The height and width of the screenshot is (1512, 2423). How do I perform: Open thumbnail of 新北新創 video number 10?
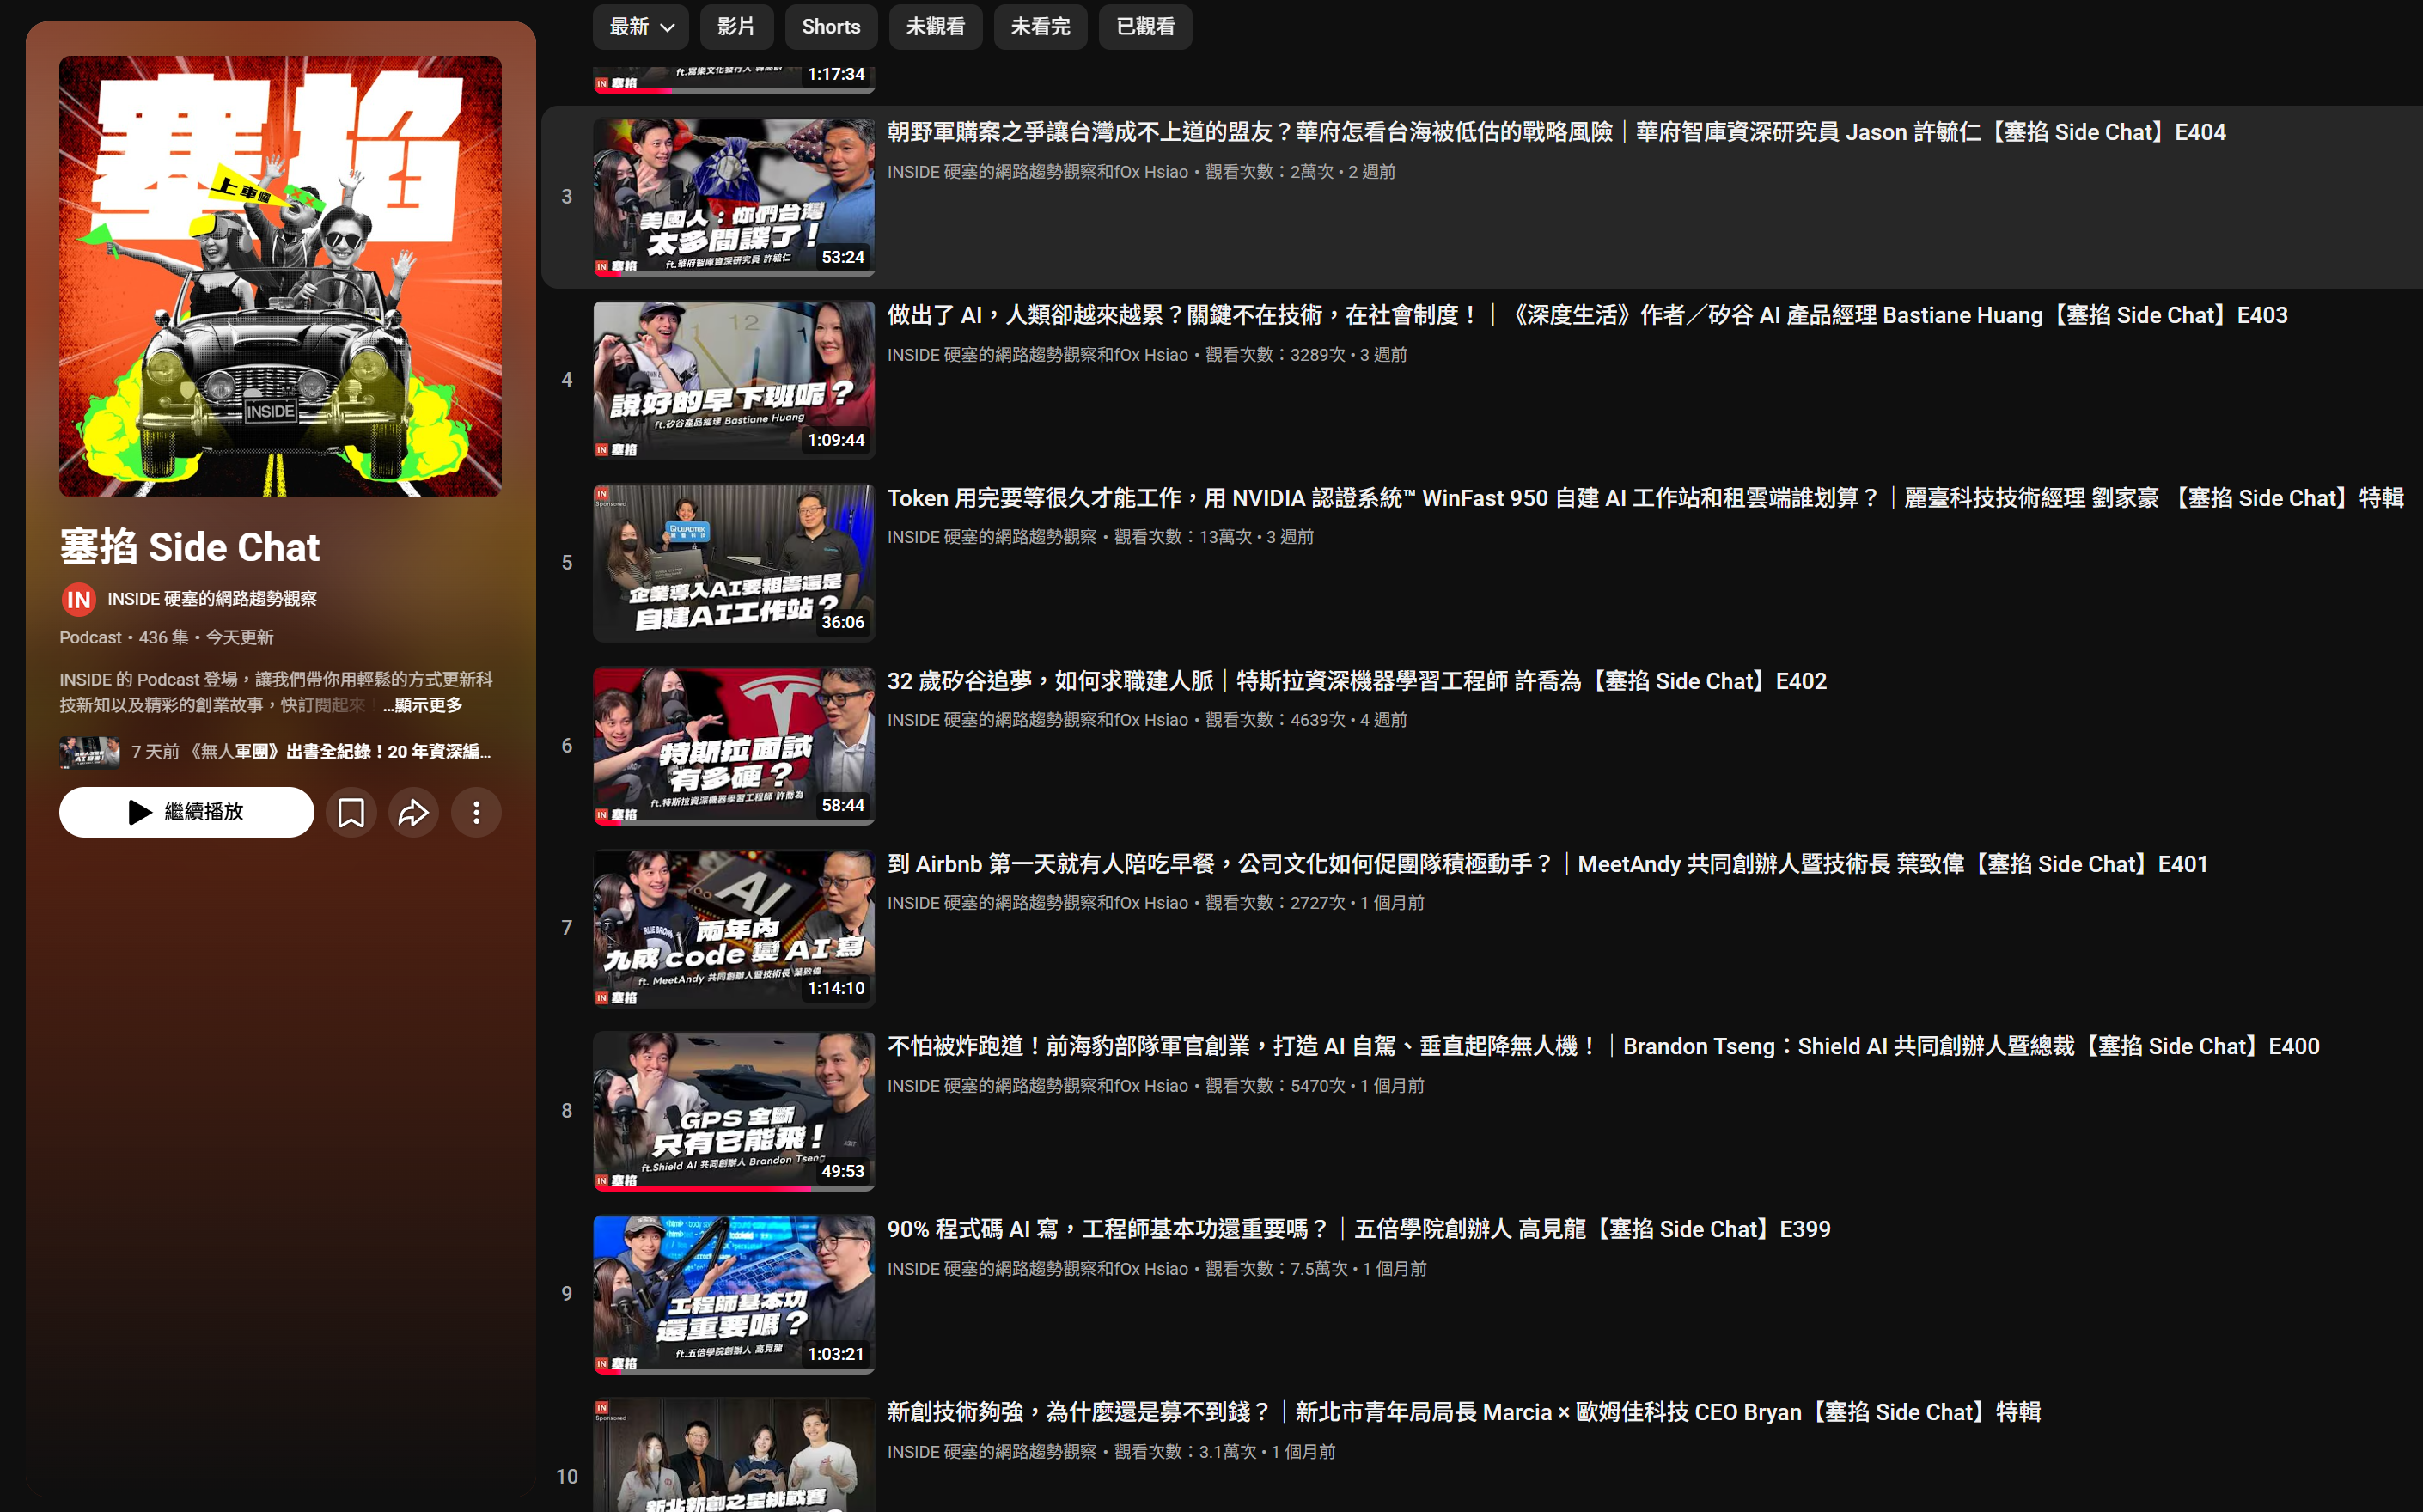coord(734,1455)
